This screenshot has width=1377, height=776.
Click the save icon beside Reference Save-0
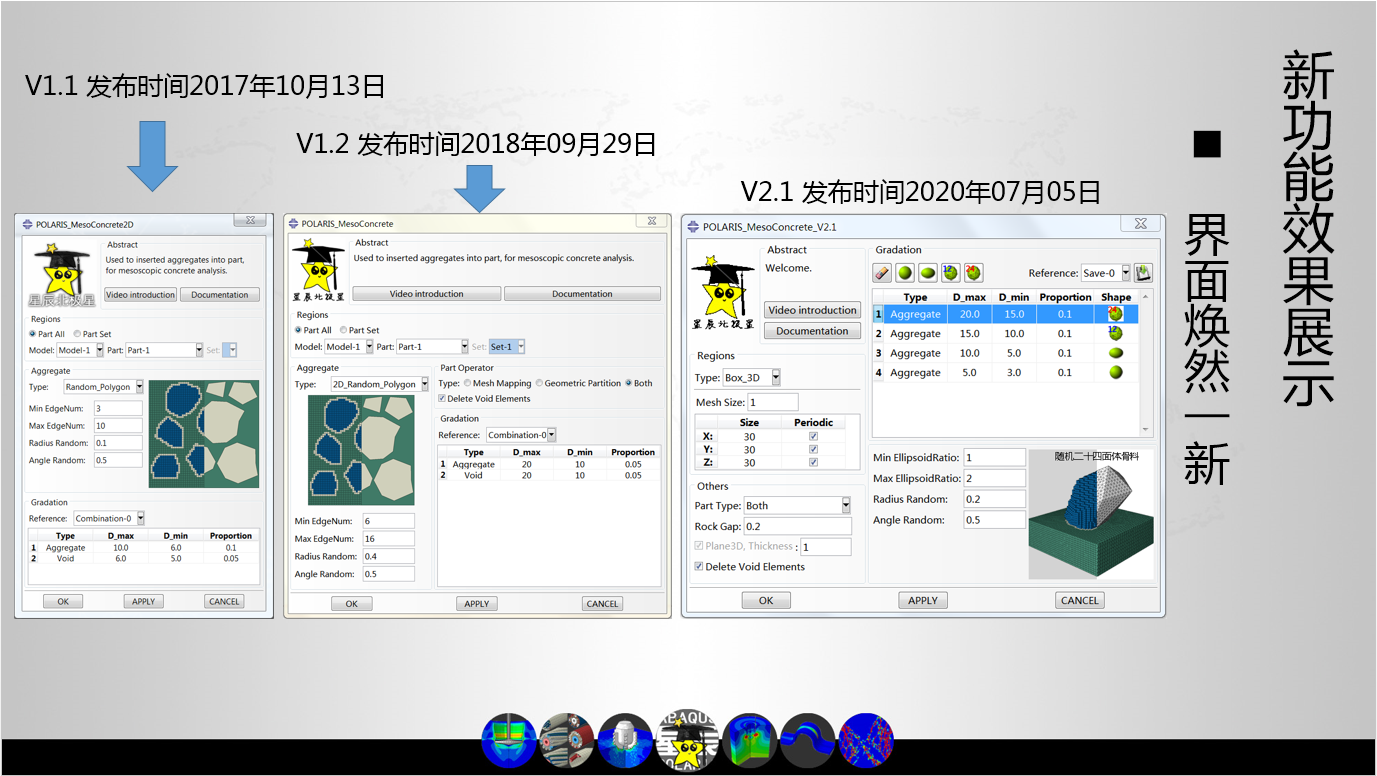[x=1143, y=272]
